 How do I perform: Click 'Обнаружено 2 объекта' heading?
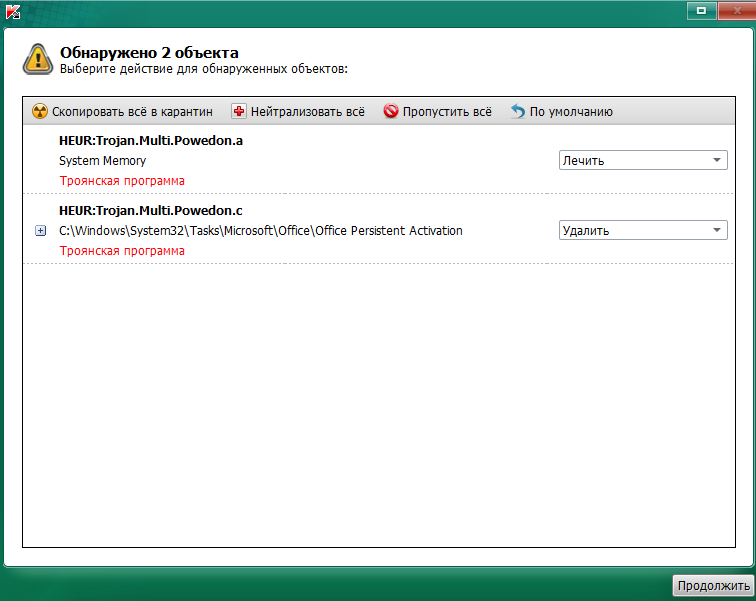click(x=149, y=53)
